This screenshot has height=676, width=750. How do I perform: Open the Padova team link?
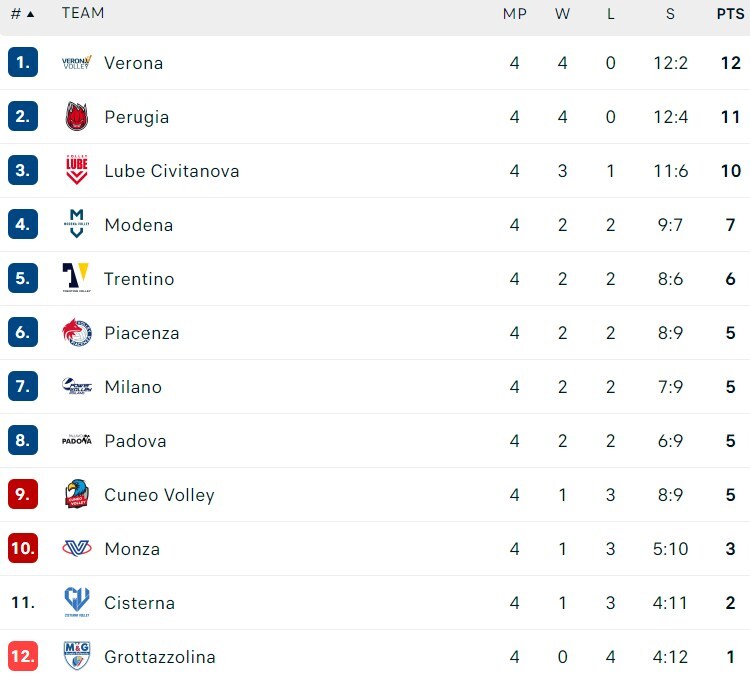135,441
